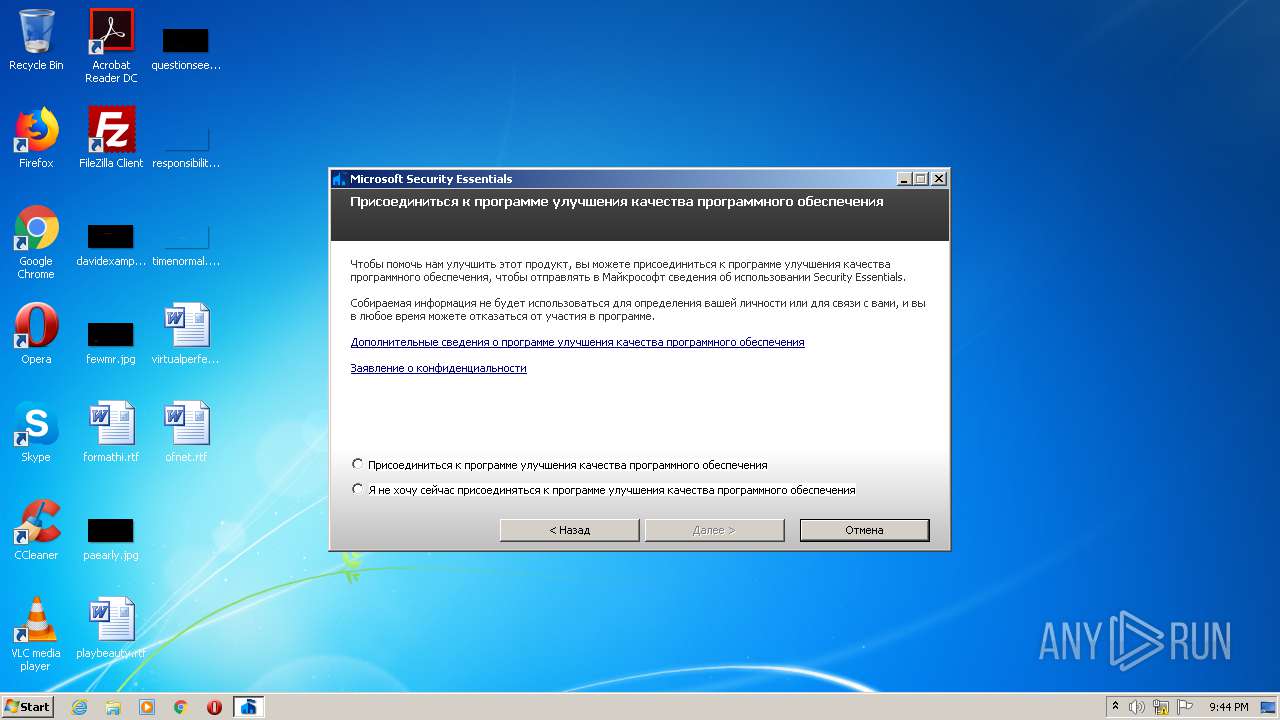Open Windows Explorer from the taskbar

[113, 707]
